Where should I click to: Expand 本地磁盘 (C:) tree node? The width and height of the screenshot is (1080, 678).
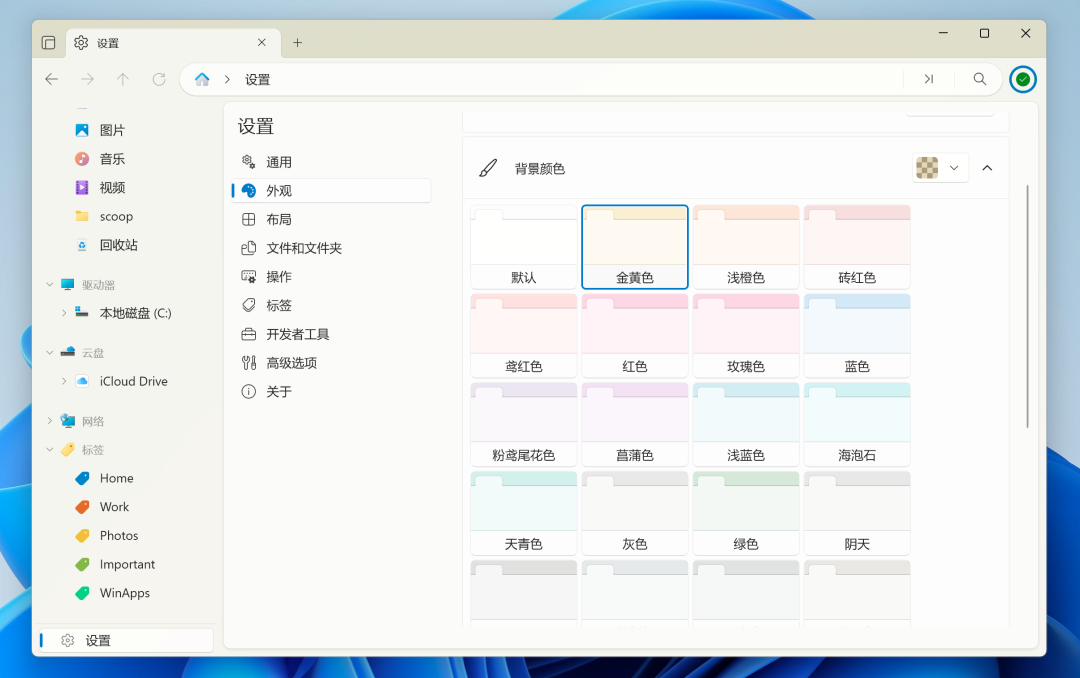pos(64,313)
